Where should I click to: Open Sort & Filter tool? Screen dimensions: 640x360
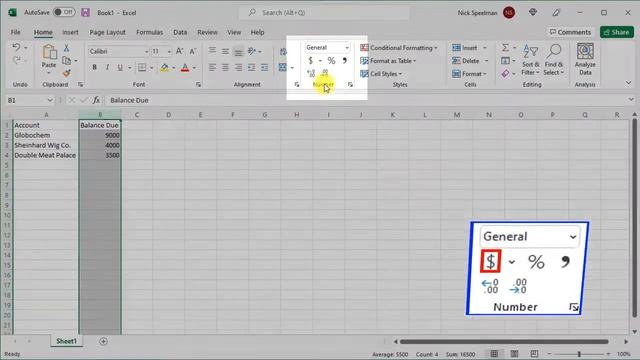click(x=531, y=60)
